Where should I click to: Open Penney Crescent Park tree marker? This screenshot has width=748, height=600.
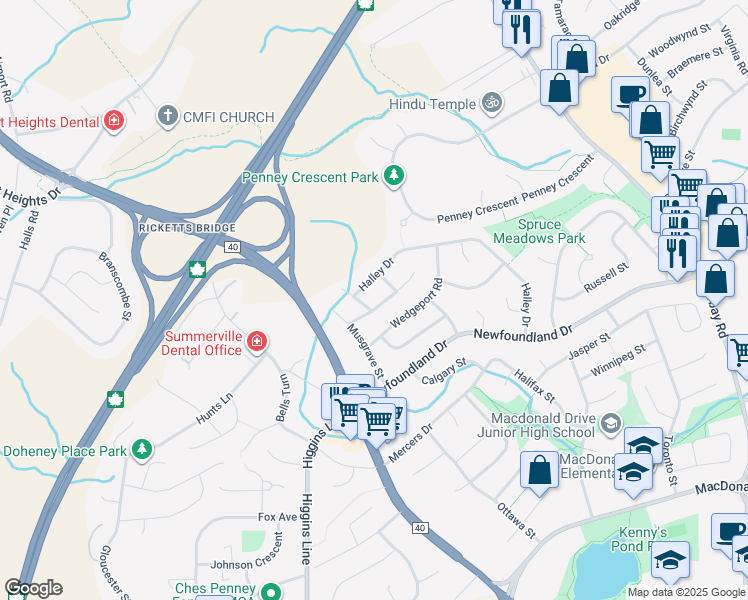(x=394, y=176)
